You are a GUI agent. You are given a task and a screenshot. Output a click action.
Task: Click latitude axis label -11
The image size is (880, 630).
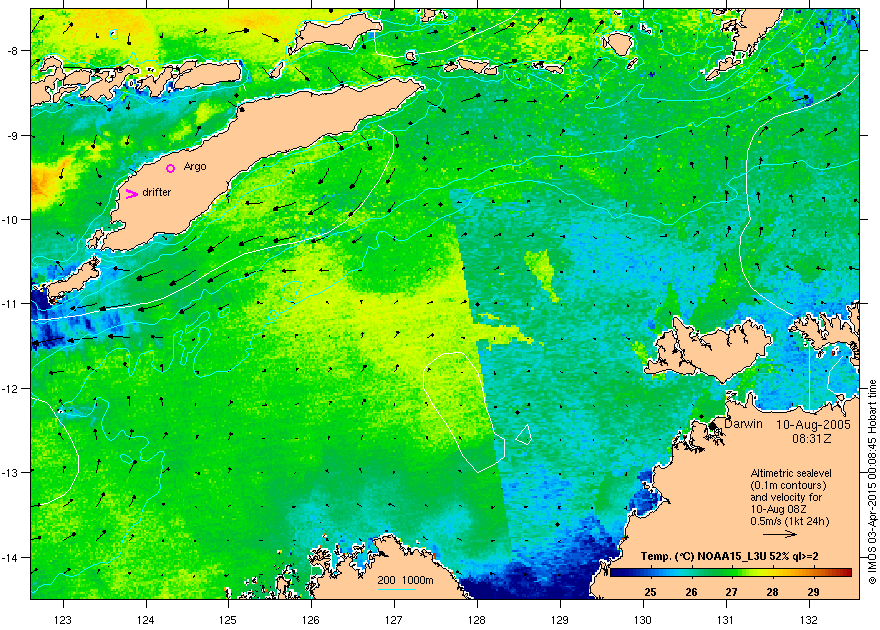pyautogui.click(x=10, y=303)
